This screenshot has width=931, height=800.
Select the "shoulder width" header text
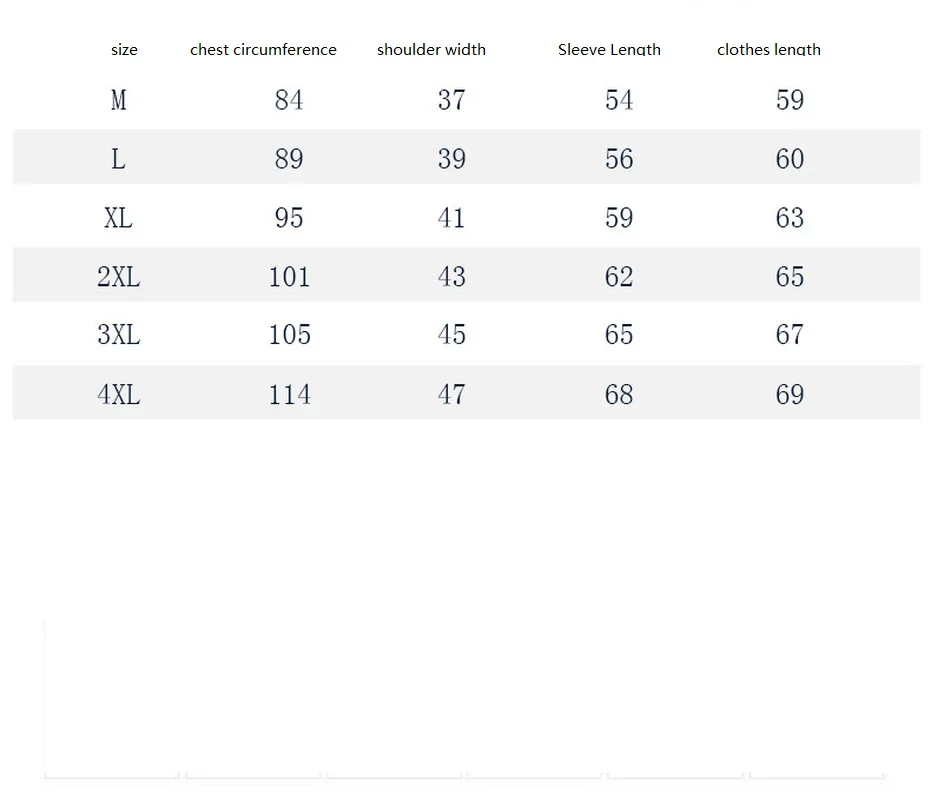click(x=431, y=50)
